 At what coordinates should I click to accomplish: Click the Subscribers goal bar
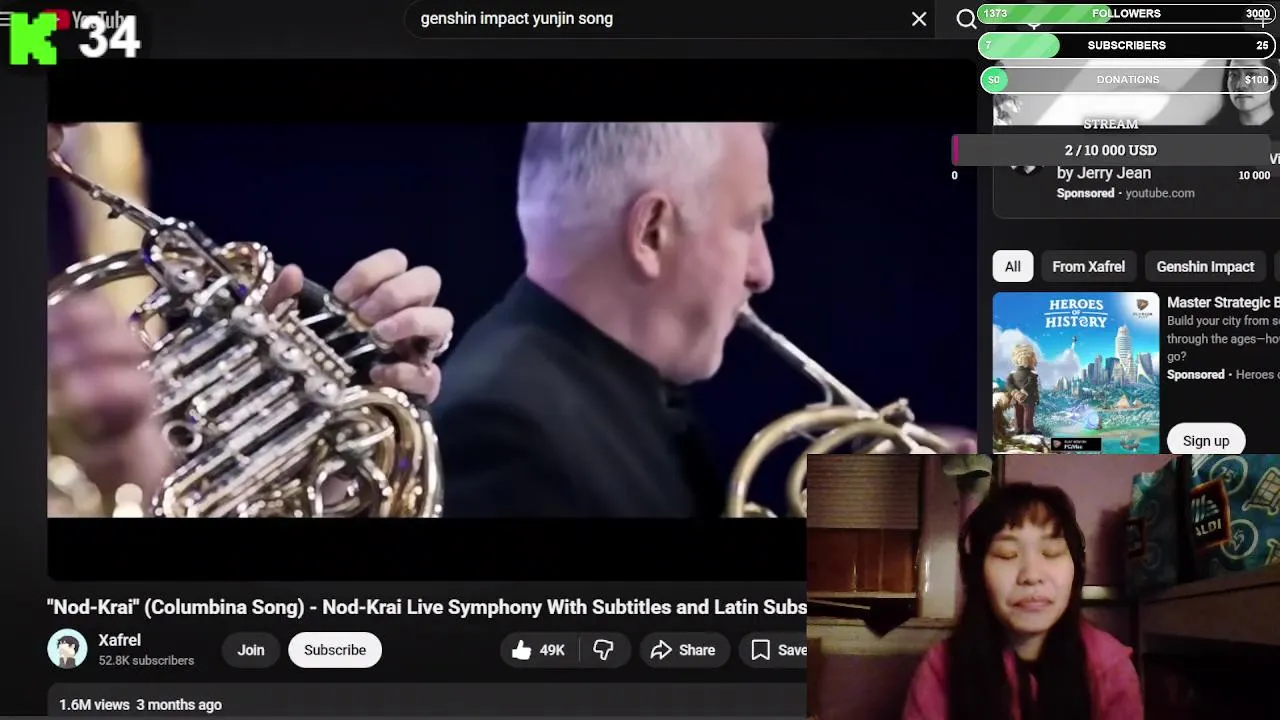[1126, 46]
